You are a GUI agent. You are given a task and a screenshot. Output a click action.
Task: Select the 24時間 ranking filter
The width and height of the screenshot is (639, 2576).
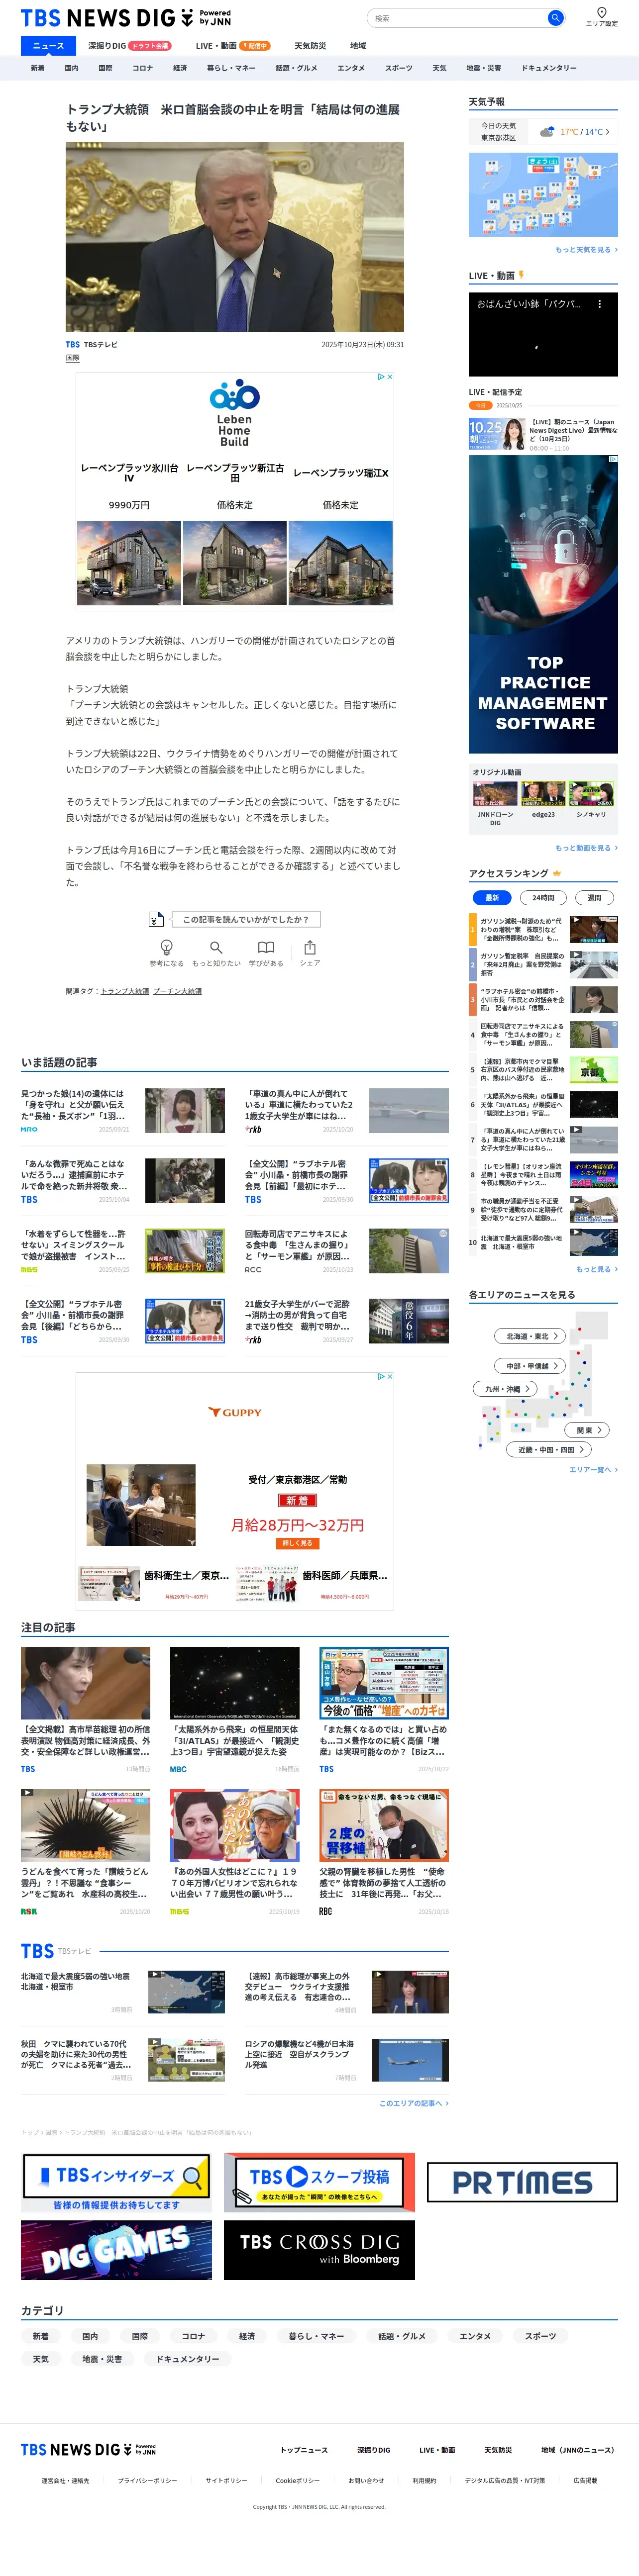pos(543,897)
